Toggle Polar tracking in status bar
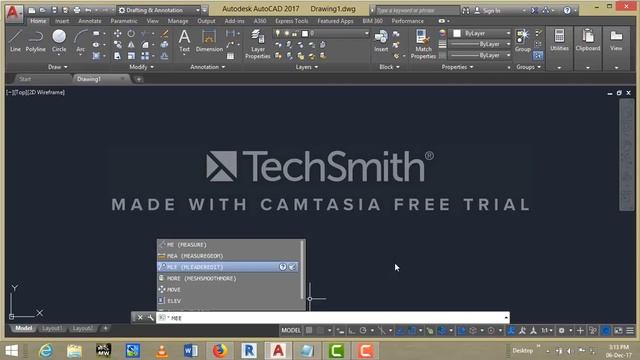Screen dimensions: 640x360 [x=363, y=331]
